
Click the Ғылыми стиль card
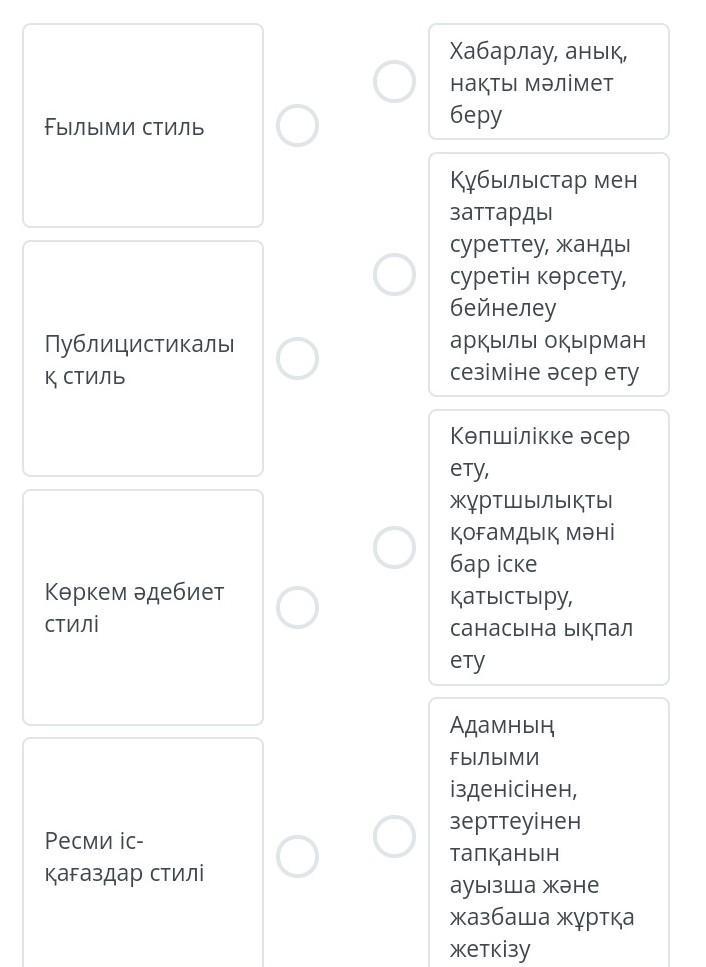(143, 126)
